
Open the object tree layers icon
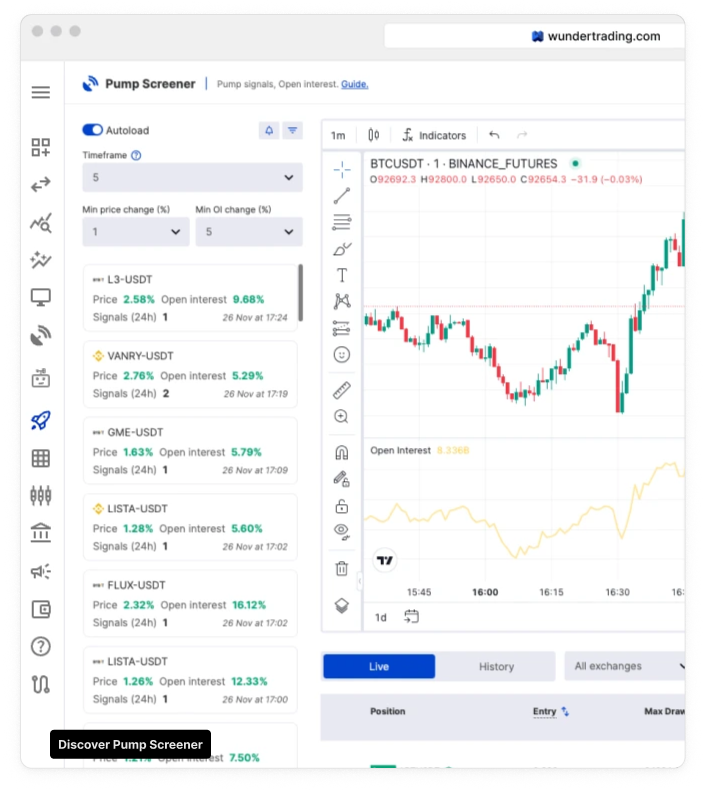[342, 605]
